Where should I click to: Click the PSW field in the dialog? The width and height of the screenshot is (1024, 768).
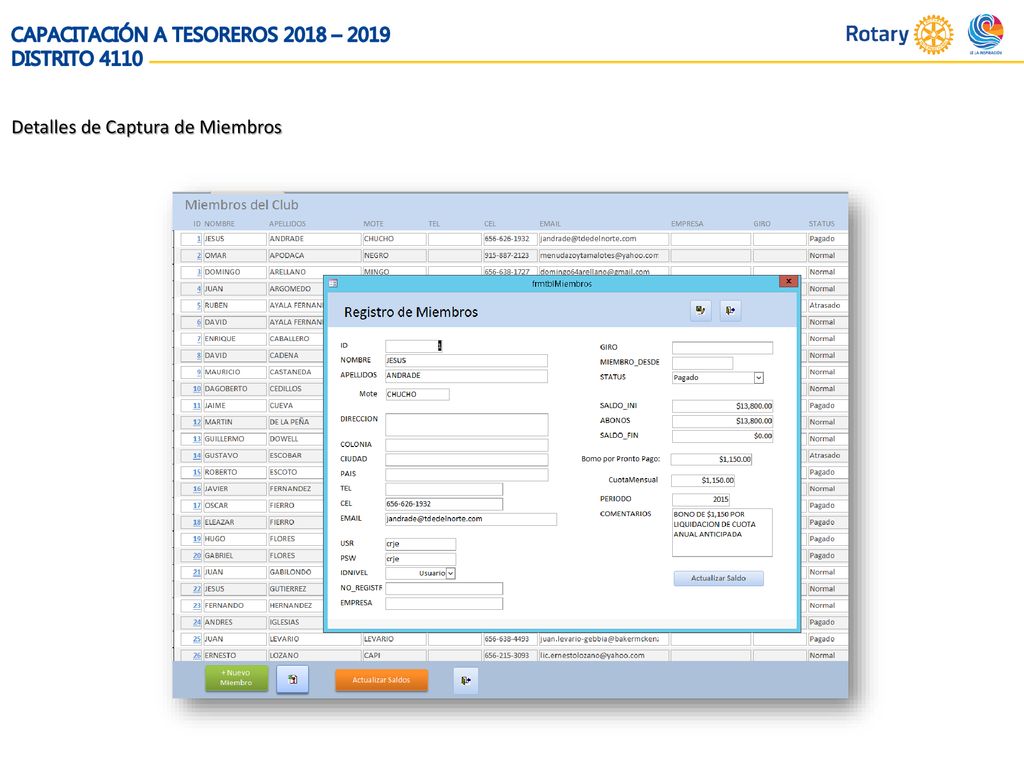tap(421, 559)
